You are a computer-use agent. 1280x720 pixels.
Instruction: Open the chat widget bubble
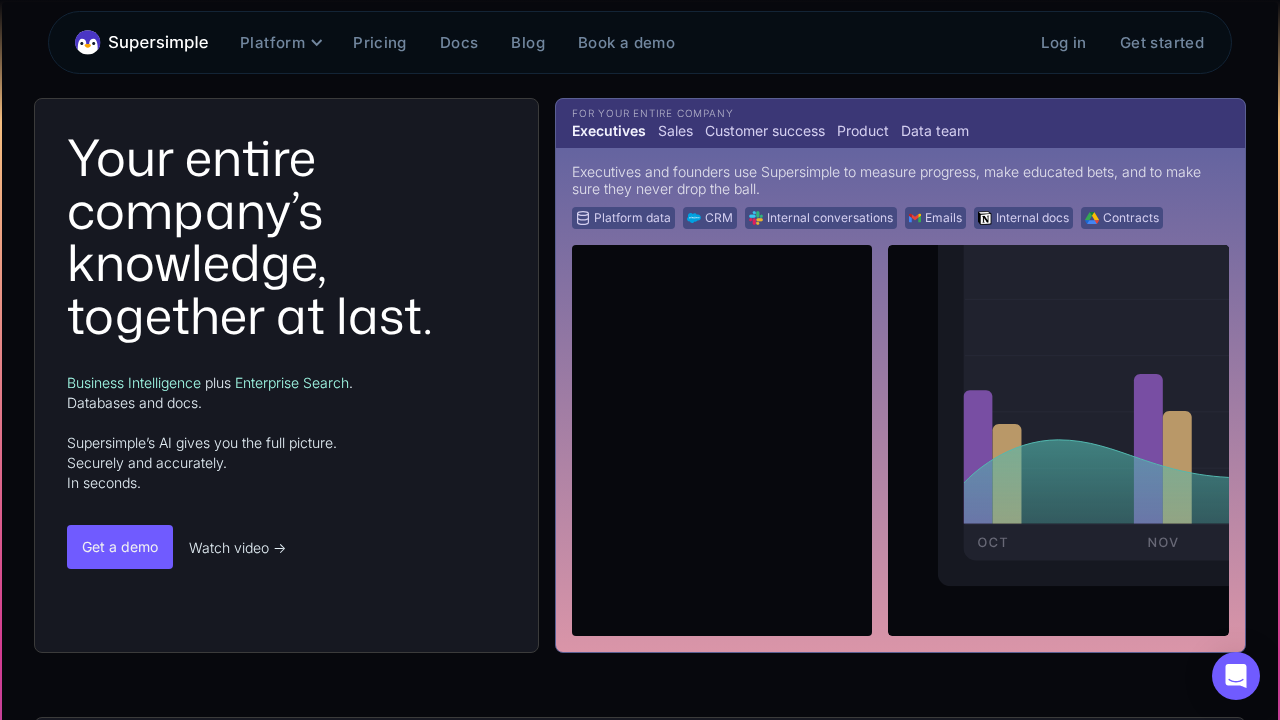1236,676
